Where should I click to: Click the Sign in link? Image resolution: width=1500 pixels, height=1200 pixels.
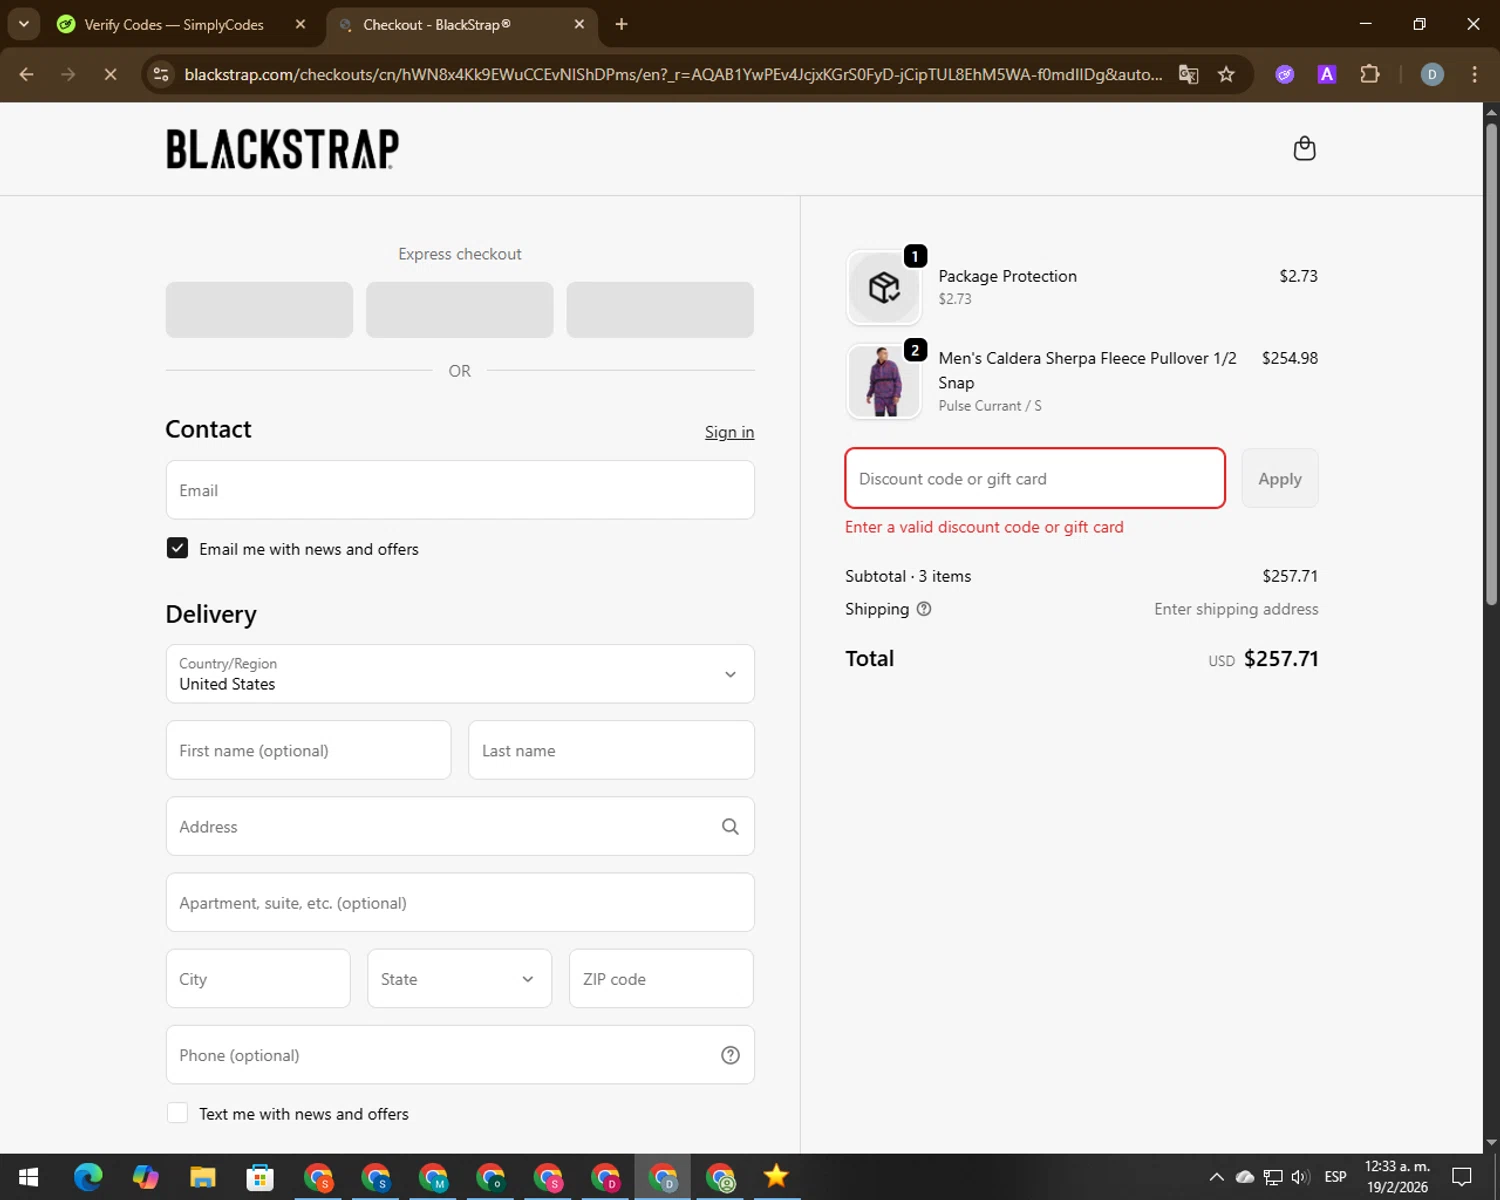[729, 432]
